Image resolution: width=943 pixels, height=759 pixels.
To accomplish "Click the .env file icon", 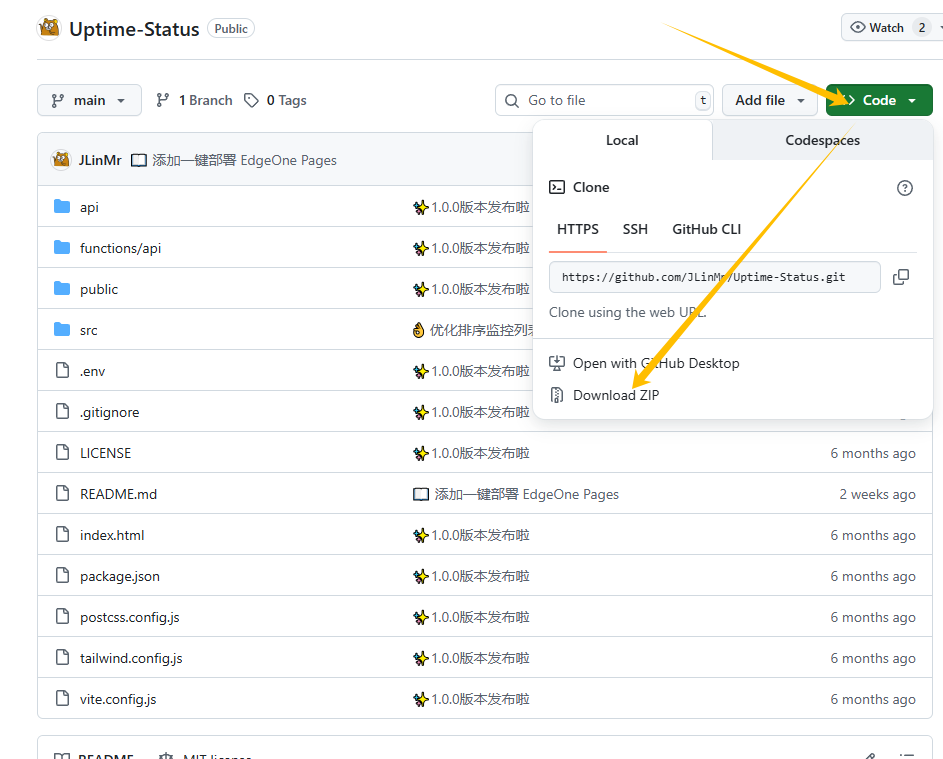I will 62,370.
